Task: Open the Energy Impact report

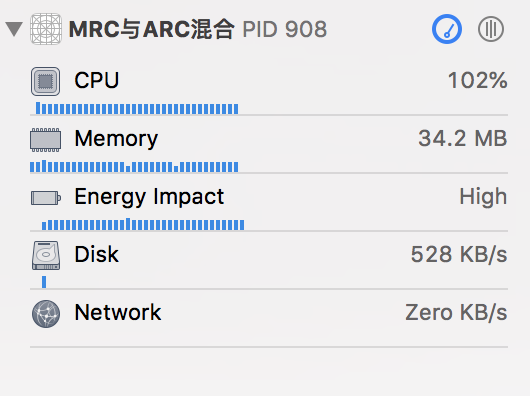Action: [269, 205]
